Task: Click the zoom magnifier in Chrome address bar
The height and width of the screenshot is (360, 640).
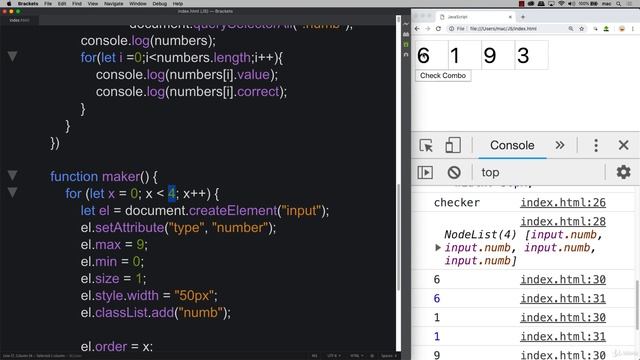Action: pyautogui.click(x=571, y=29)
